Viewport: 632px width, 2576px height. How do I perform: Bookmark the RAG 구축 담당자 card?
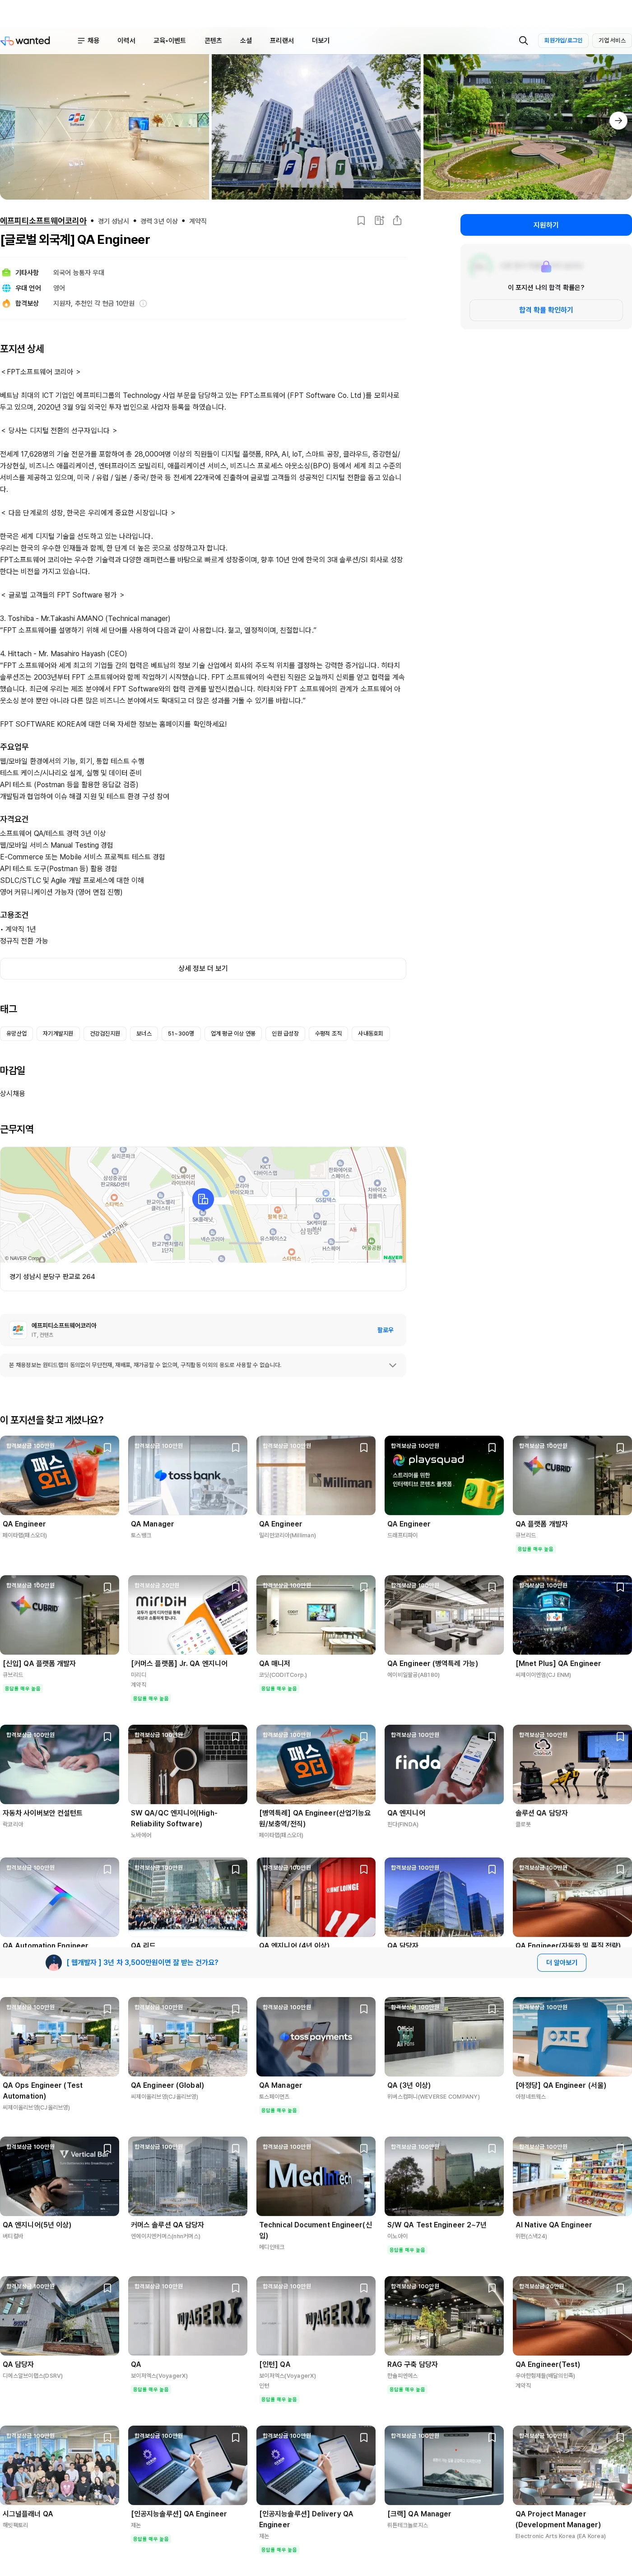(x=491, y=2287)
